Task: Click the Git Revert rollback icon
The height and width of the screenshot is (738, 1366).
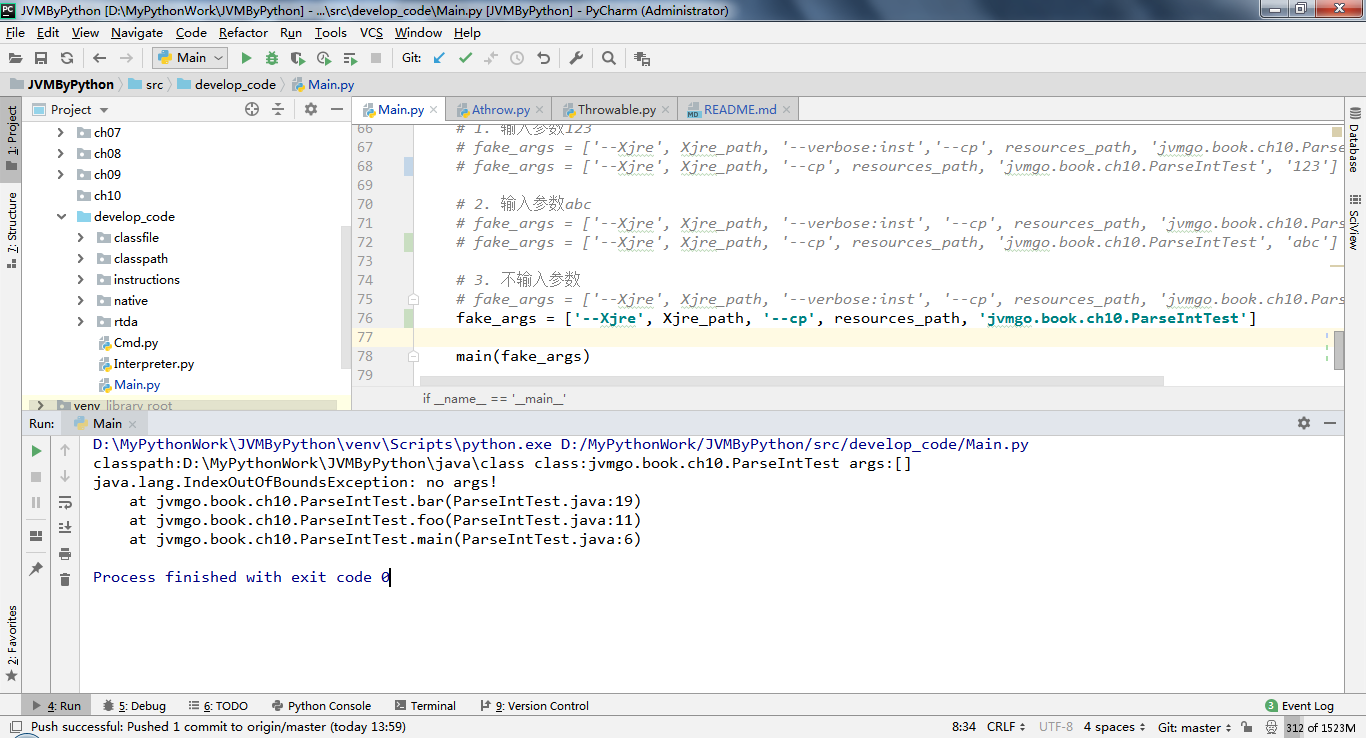Action: (x=543, y=58)
